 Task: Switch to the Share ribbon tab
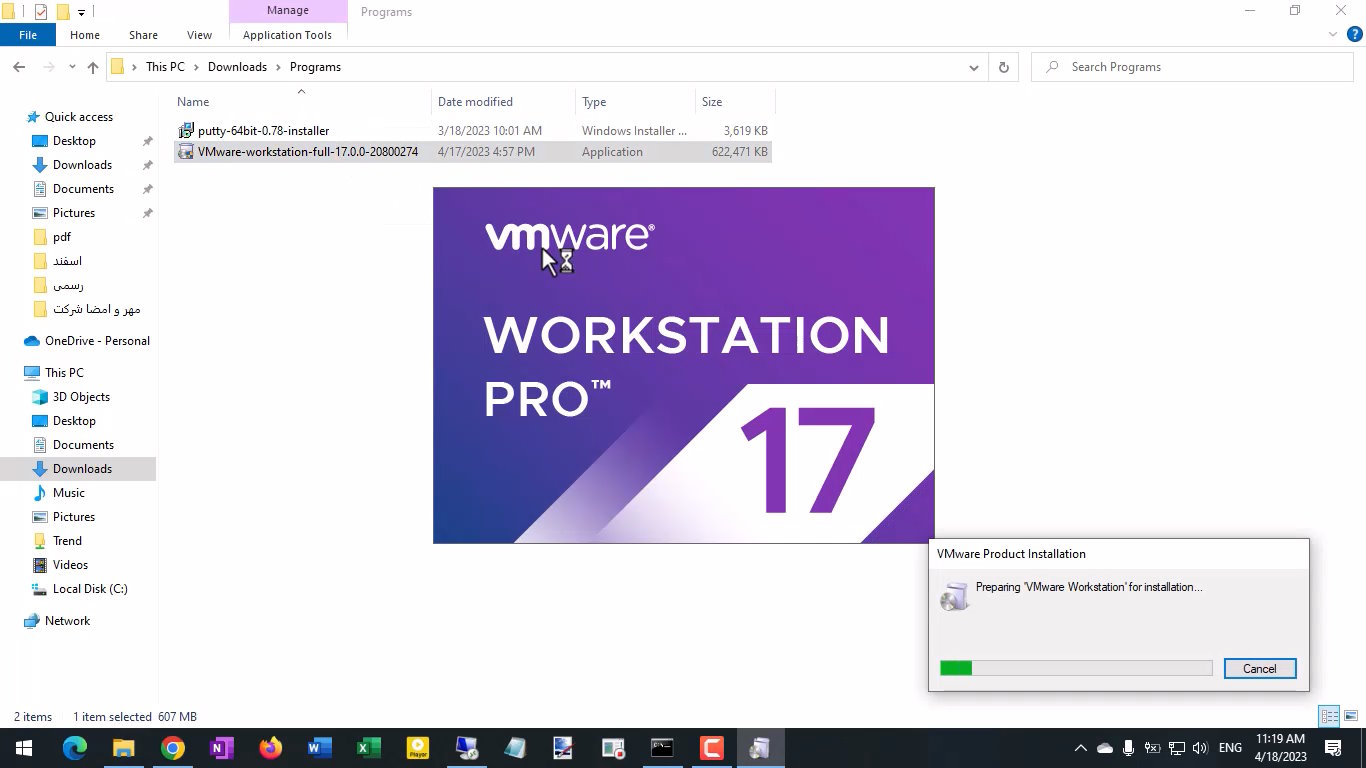[143, 35]
